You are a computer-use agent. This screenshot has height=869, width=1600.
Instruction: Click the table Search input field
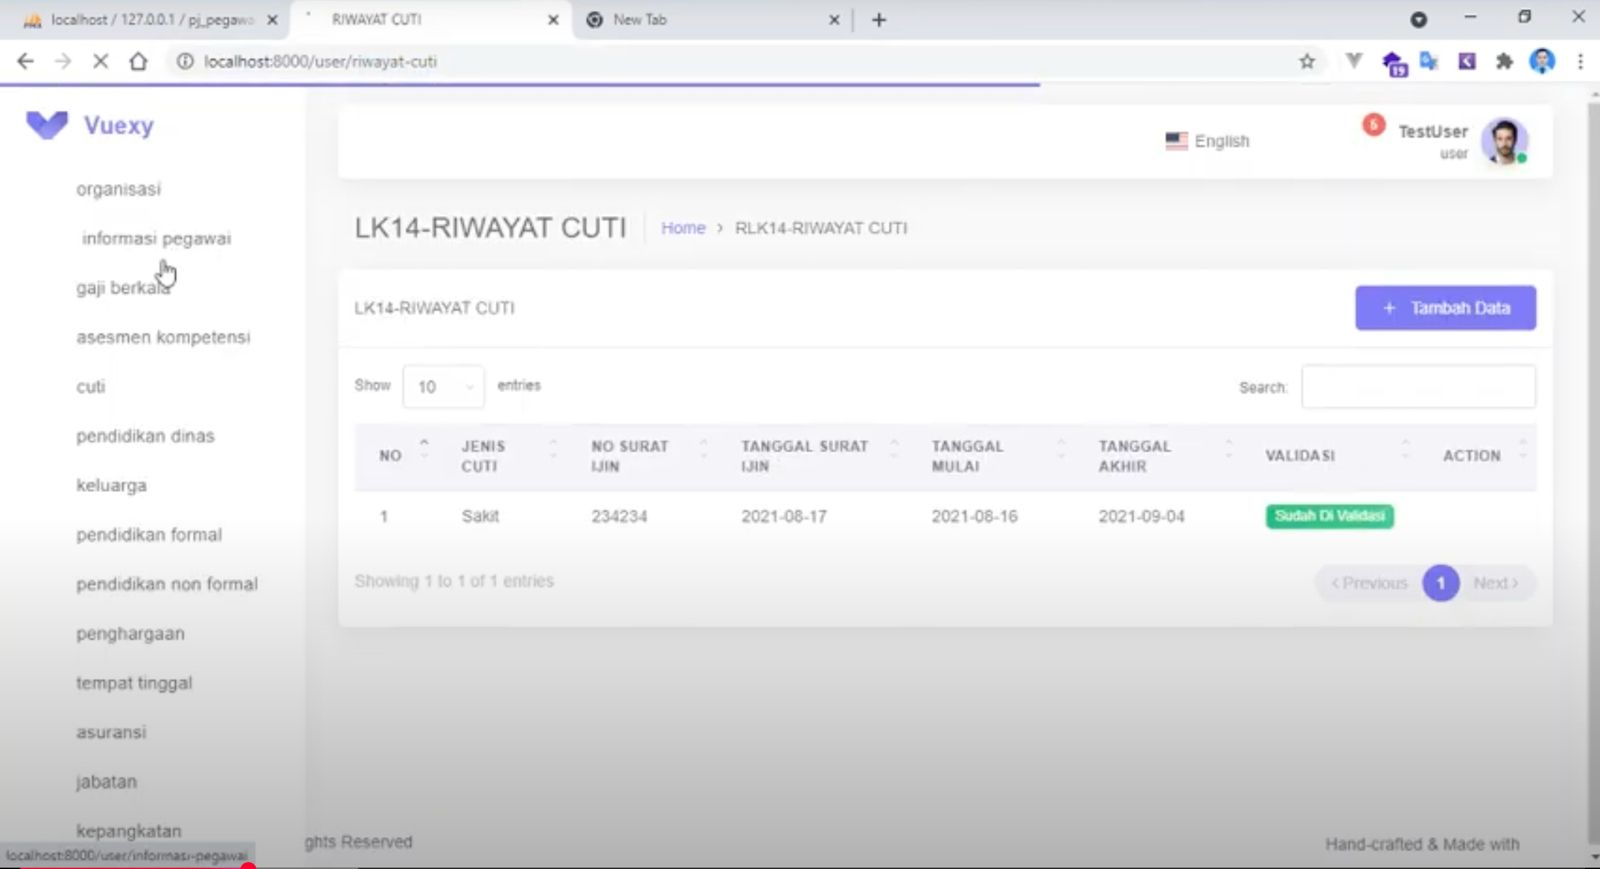point(1418,387)
